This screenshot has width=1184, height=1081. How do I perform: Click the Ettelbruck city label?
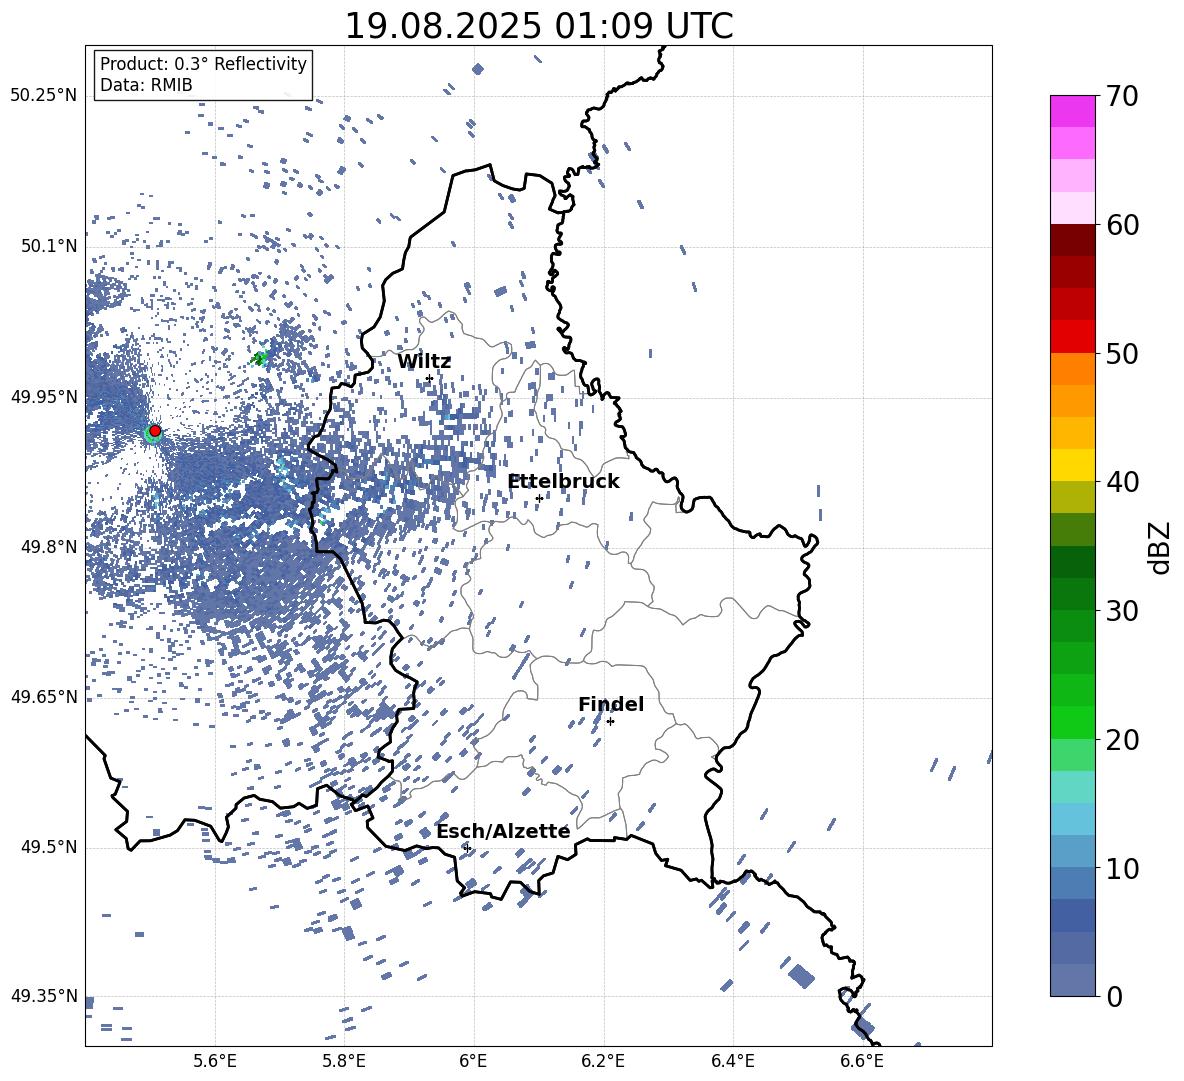pos(563,482)
